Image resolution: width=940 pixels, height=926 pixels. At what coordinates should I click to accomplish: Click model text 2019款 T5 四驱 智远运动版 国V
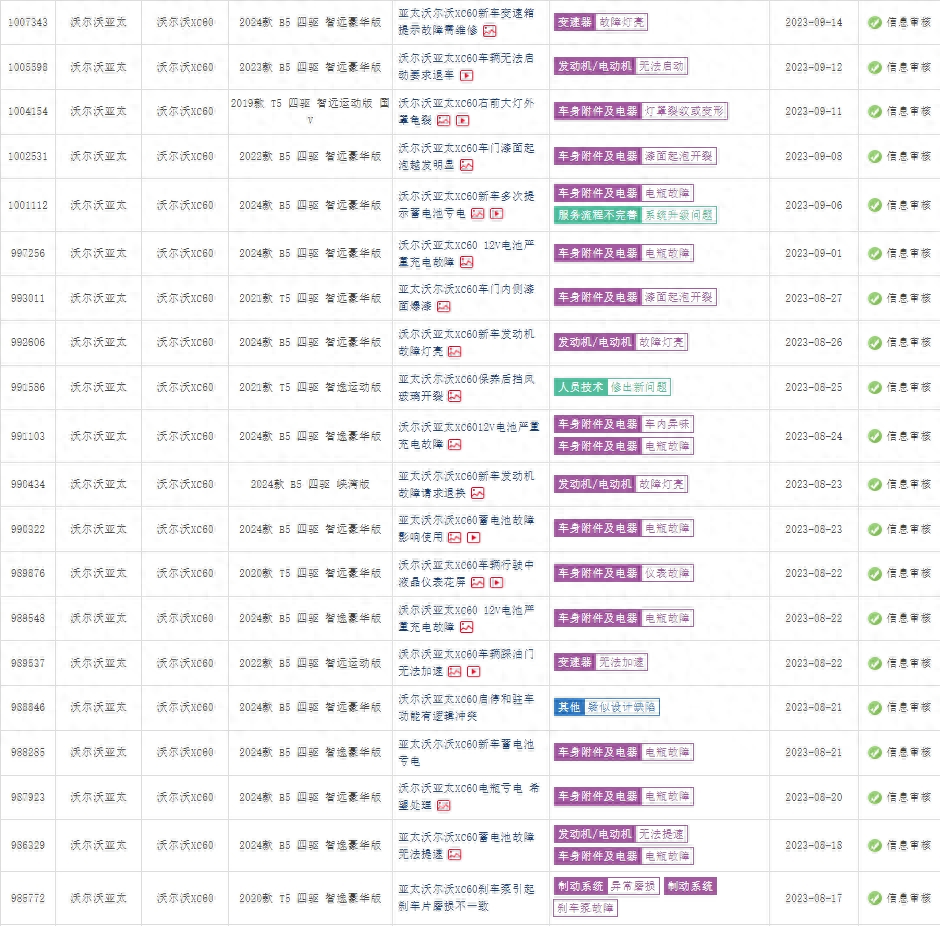(310, 111)
